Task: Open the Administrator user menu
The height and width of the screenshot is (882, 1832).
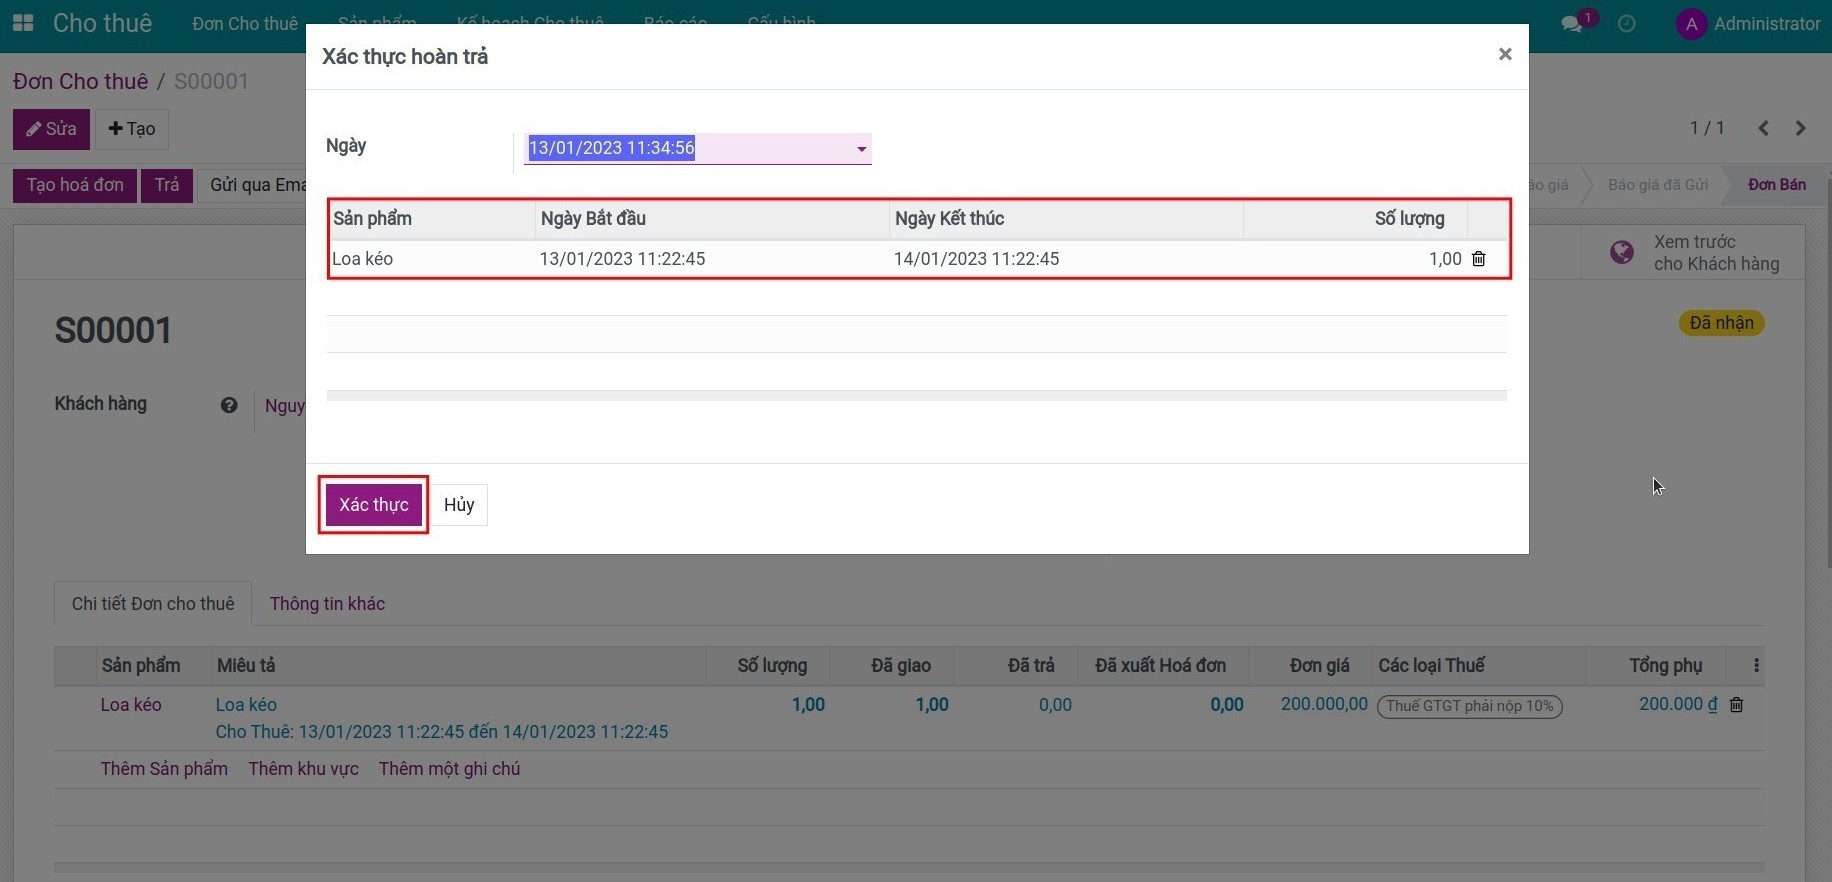Action: pyautogui.click(x=1748, y=24)
